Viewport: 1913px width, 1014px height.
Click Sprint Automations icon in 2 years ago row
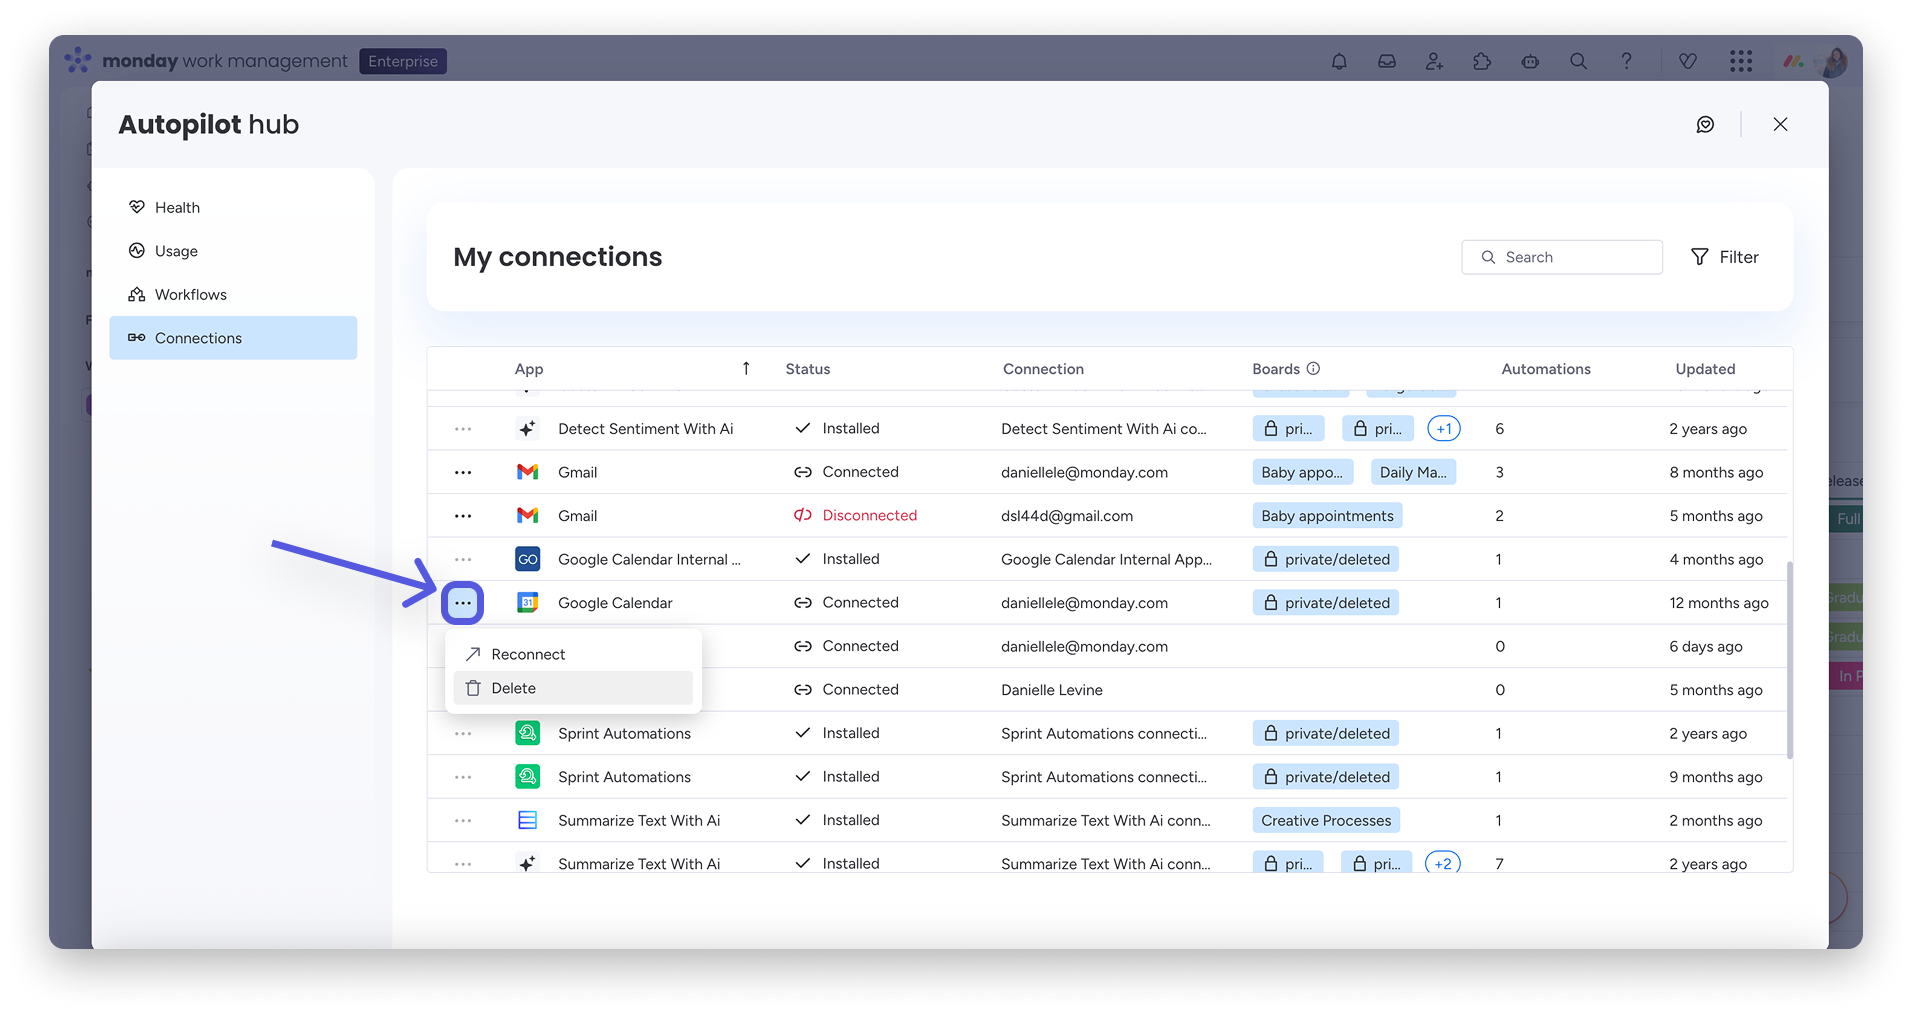coord(527,733)
